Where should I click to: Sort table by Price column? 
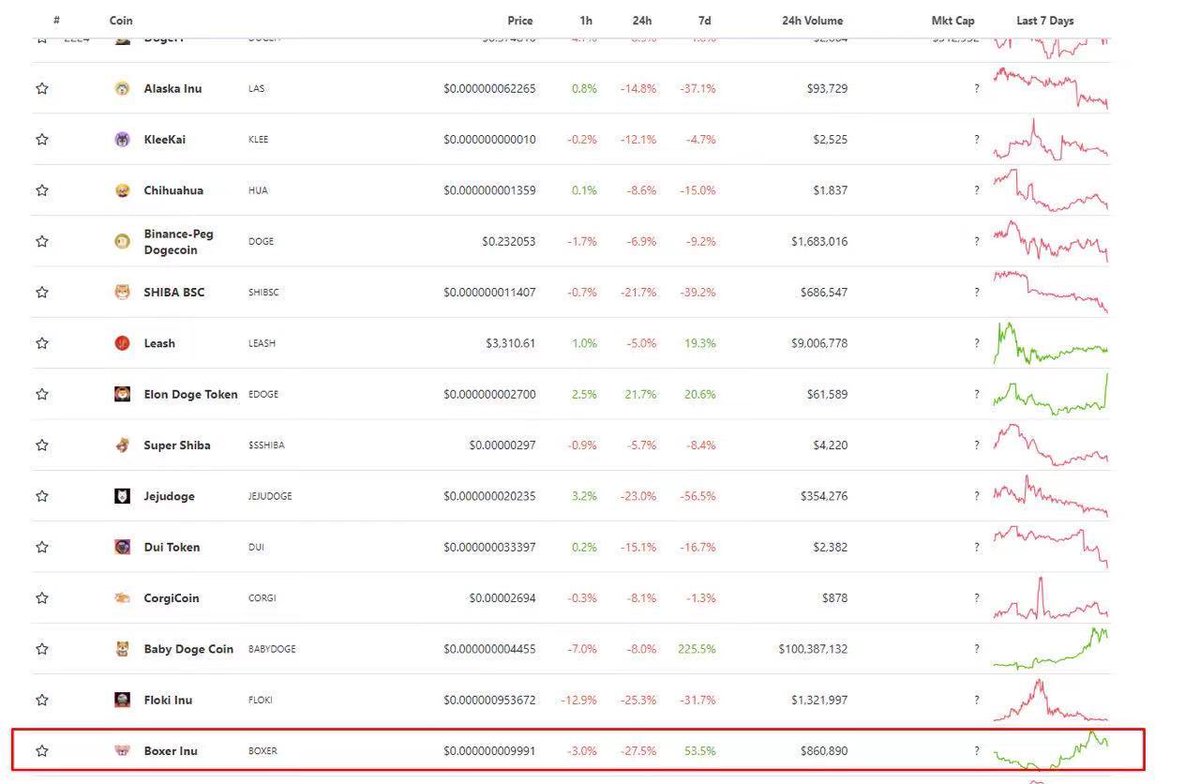tap(520, 21)
